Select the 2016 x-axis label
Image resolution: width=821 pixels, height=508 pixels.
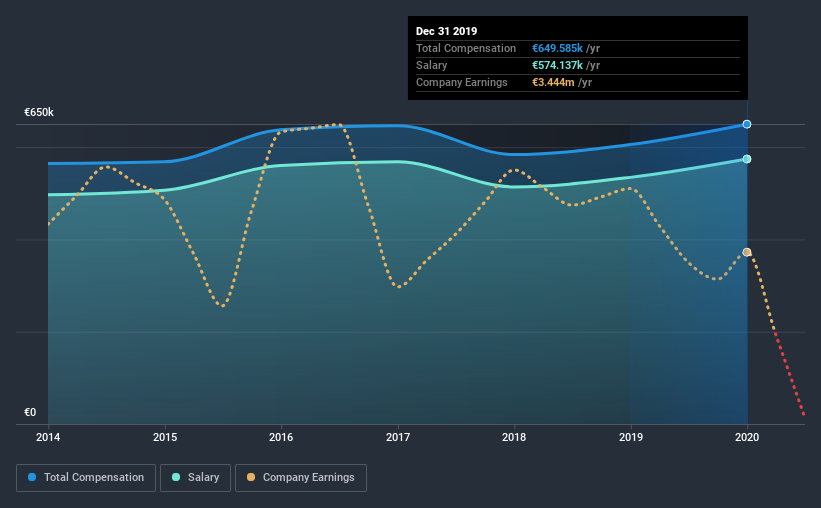281,437
